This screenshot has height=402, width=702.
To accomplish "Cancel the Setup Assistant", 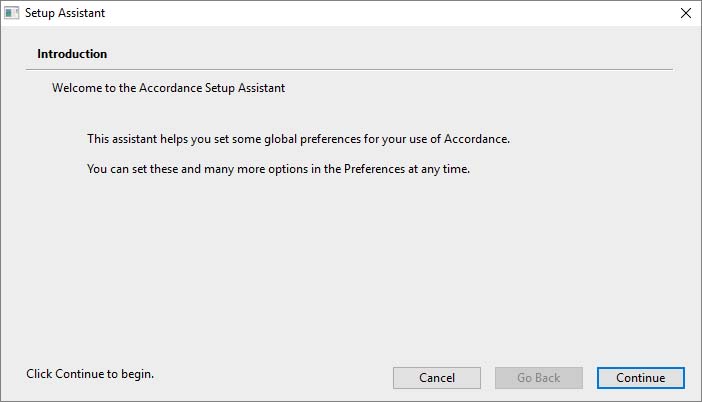I will [437, 378].
